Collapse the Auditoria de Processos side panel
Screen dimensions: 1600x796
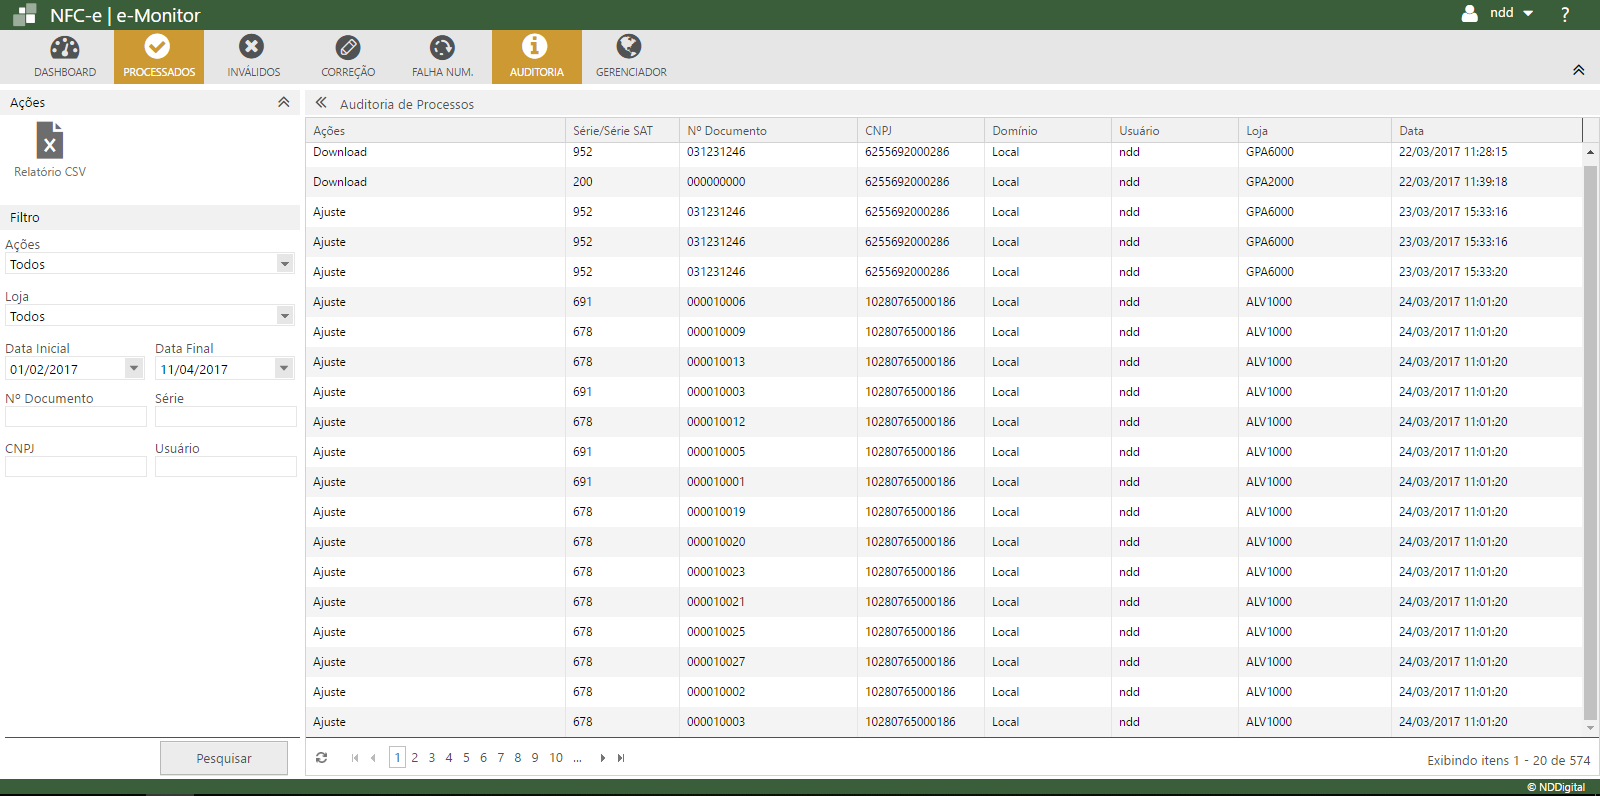(x=321, y=103)
